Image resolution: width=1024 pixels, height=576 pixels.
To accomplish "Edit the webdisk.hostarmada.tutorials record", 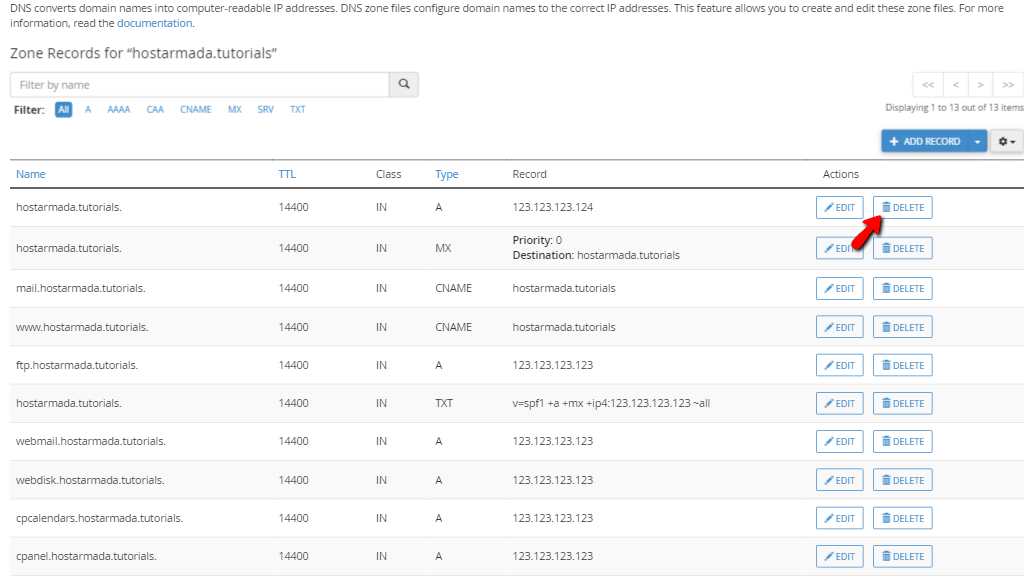I will (839, 480).
